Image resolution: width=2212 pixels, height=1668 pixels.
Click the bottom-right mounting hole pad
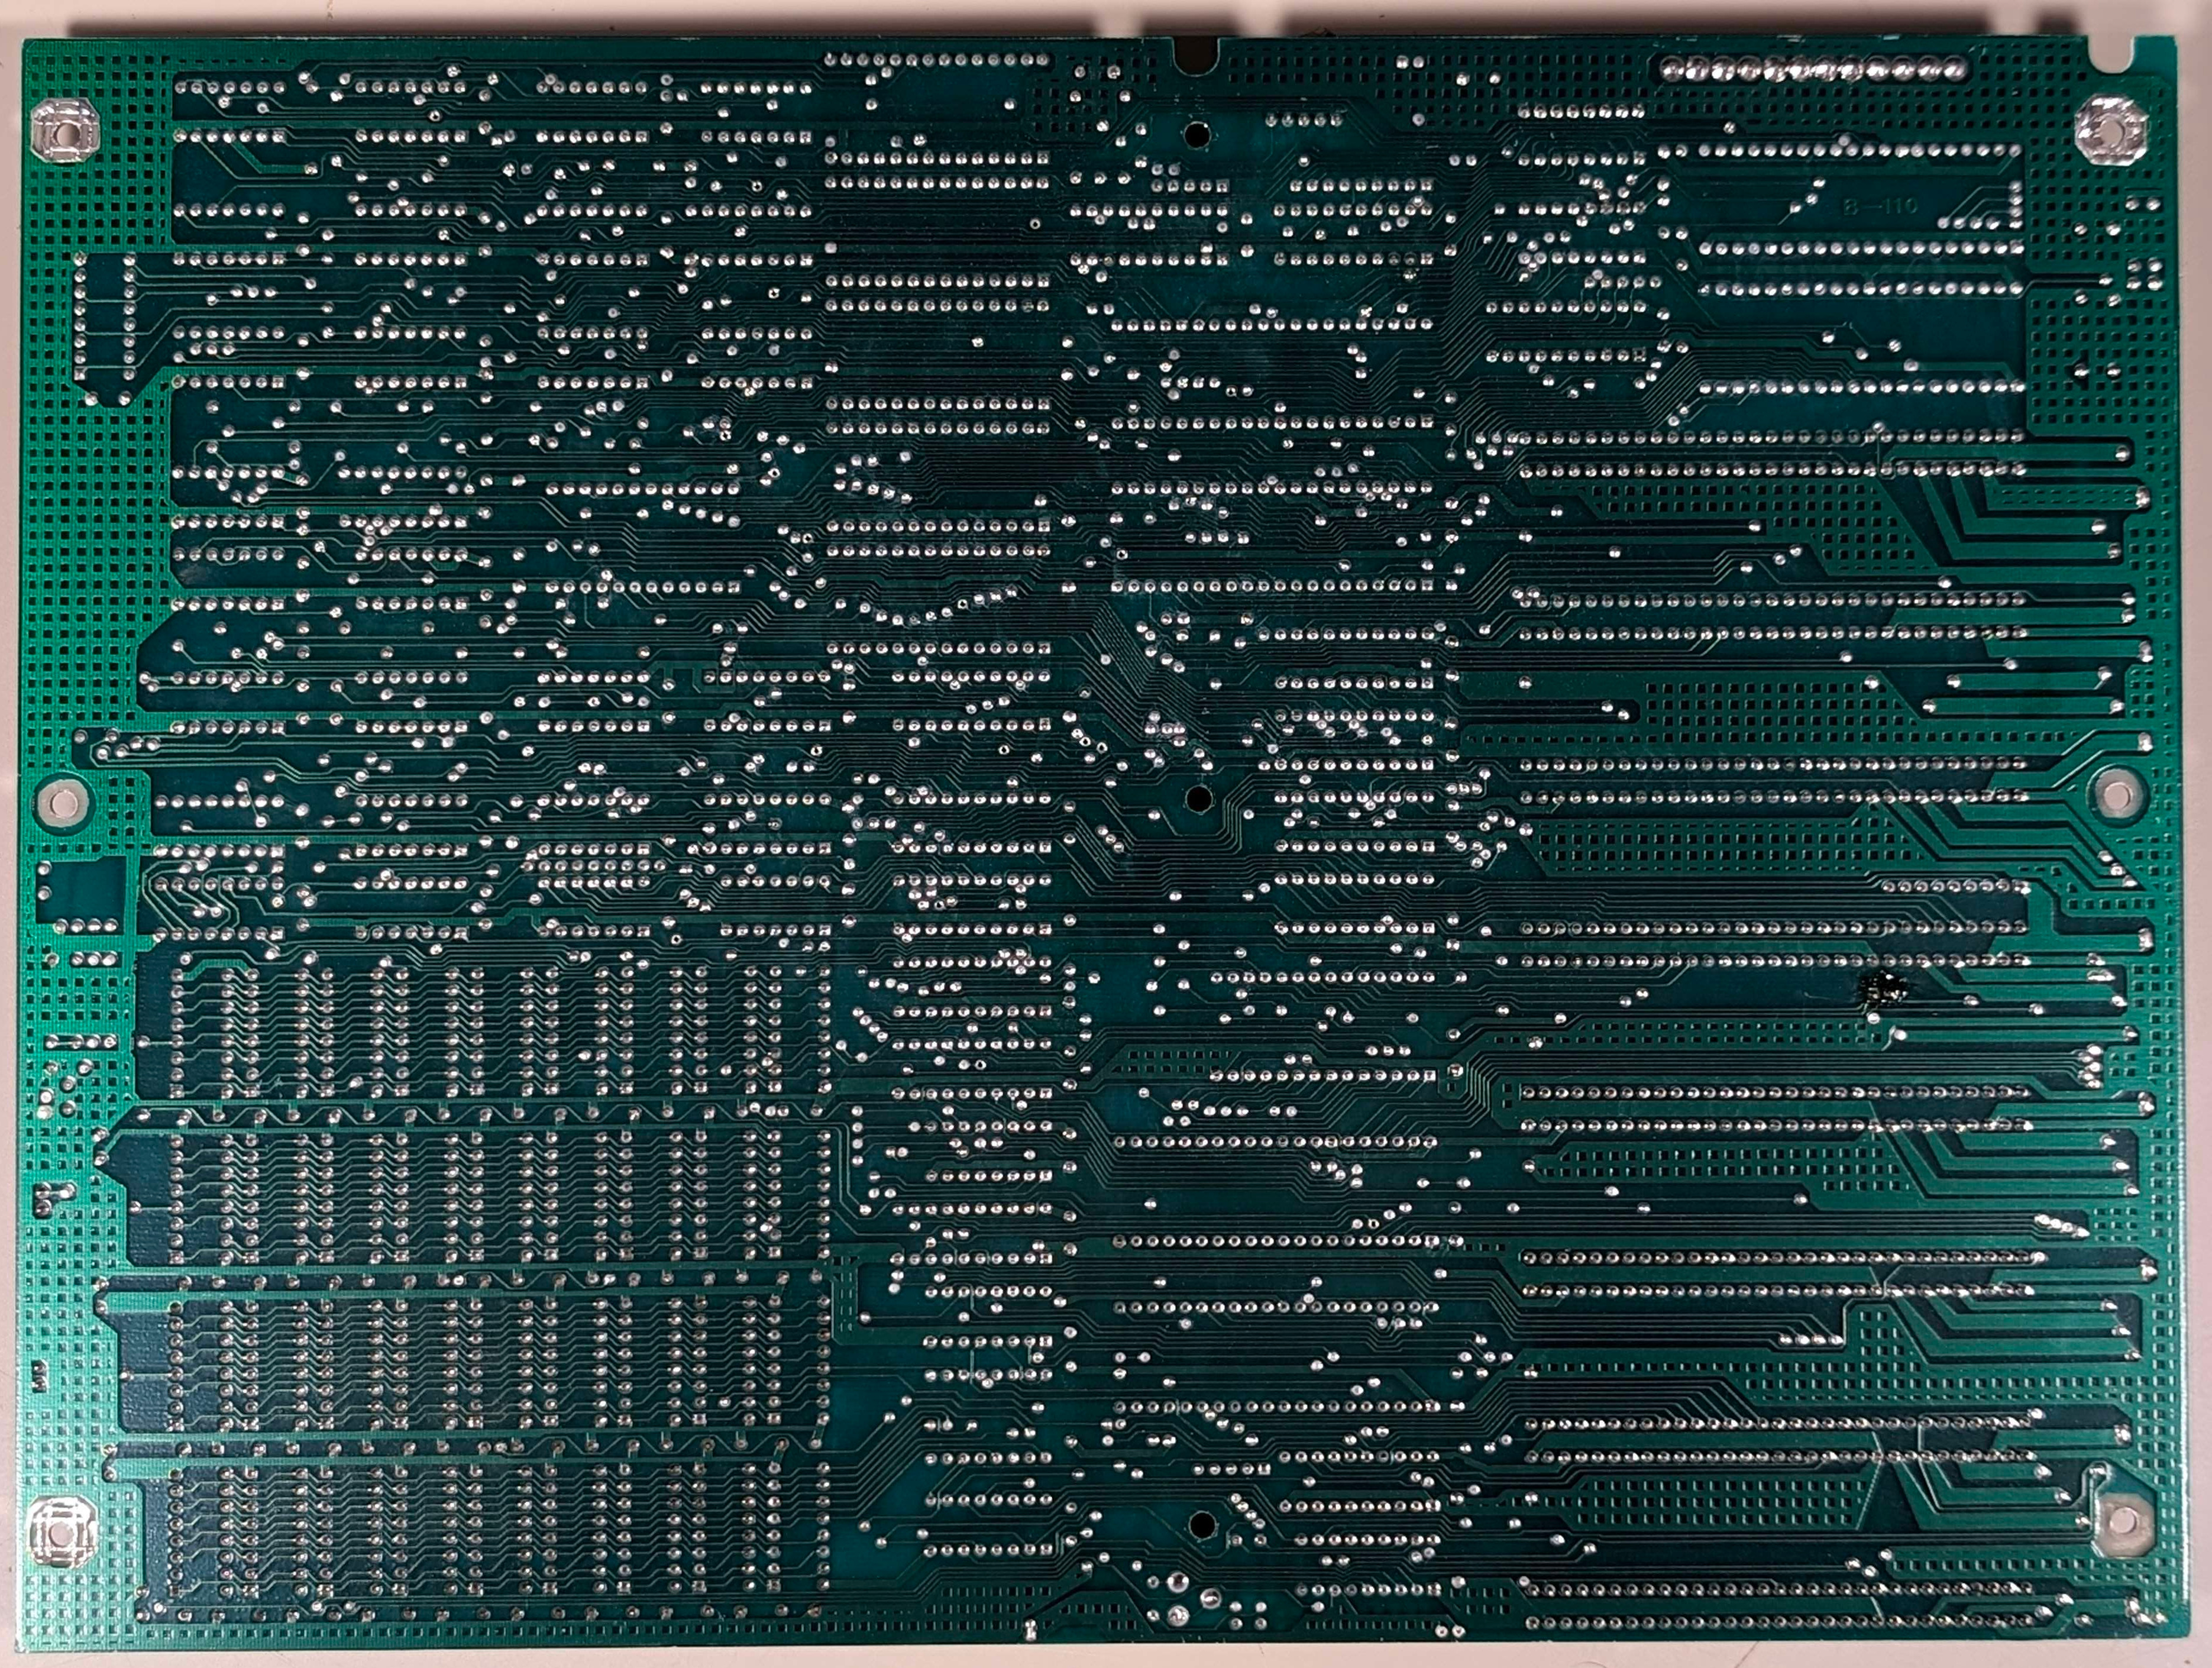[x=2124, y=1523]
